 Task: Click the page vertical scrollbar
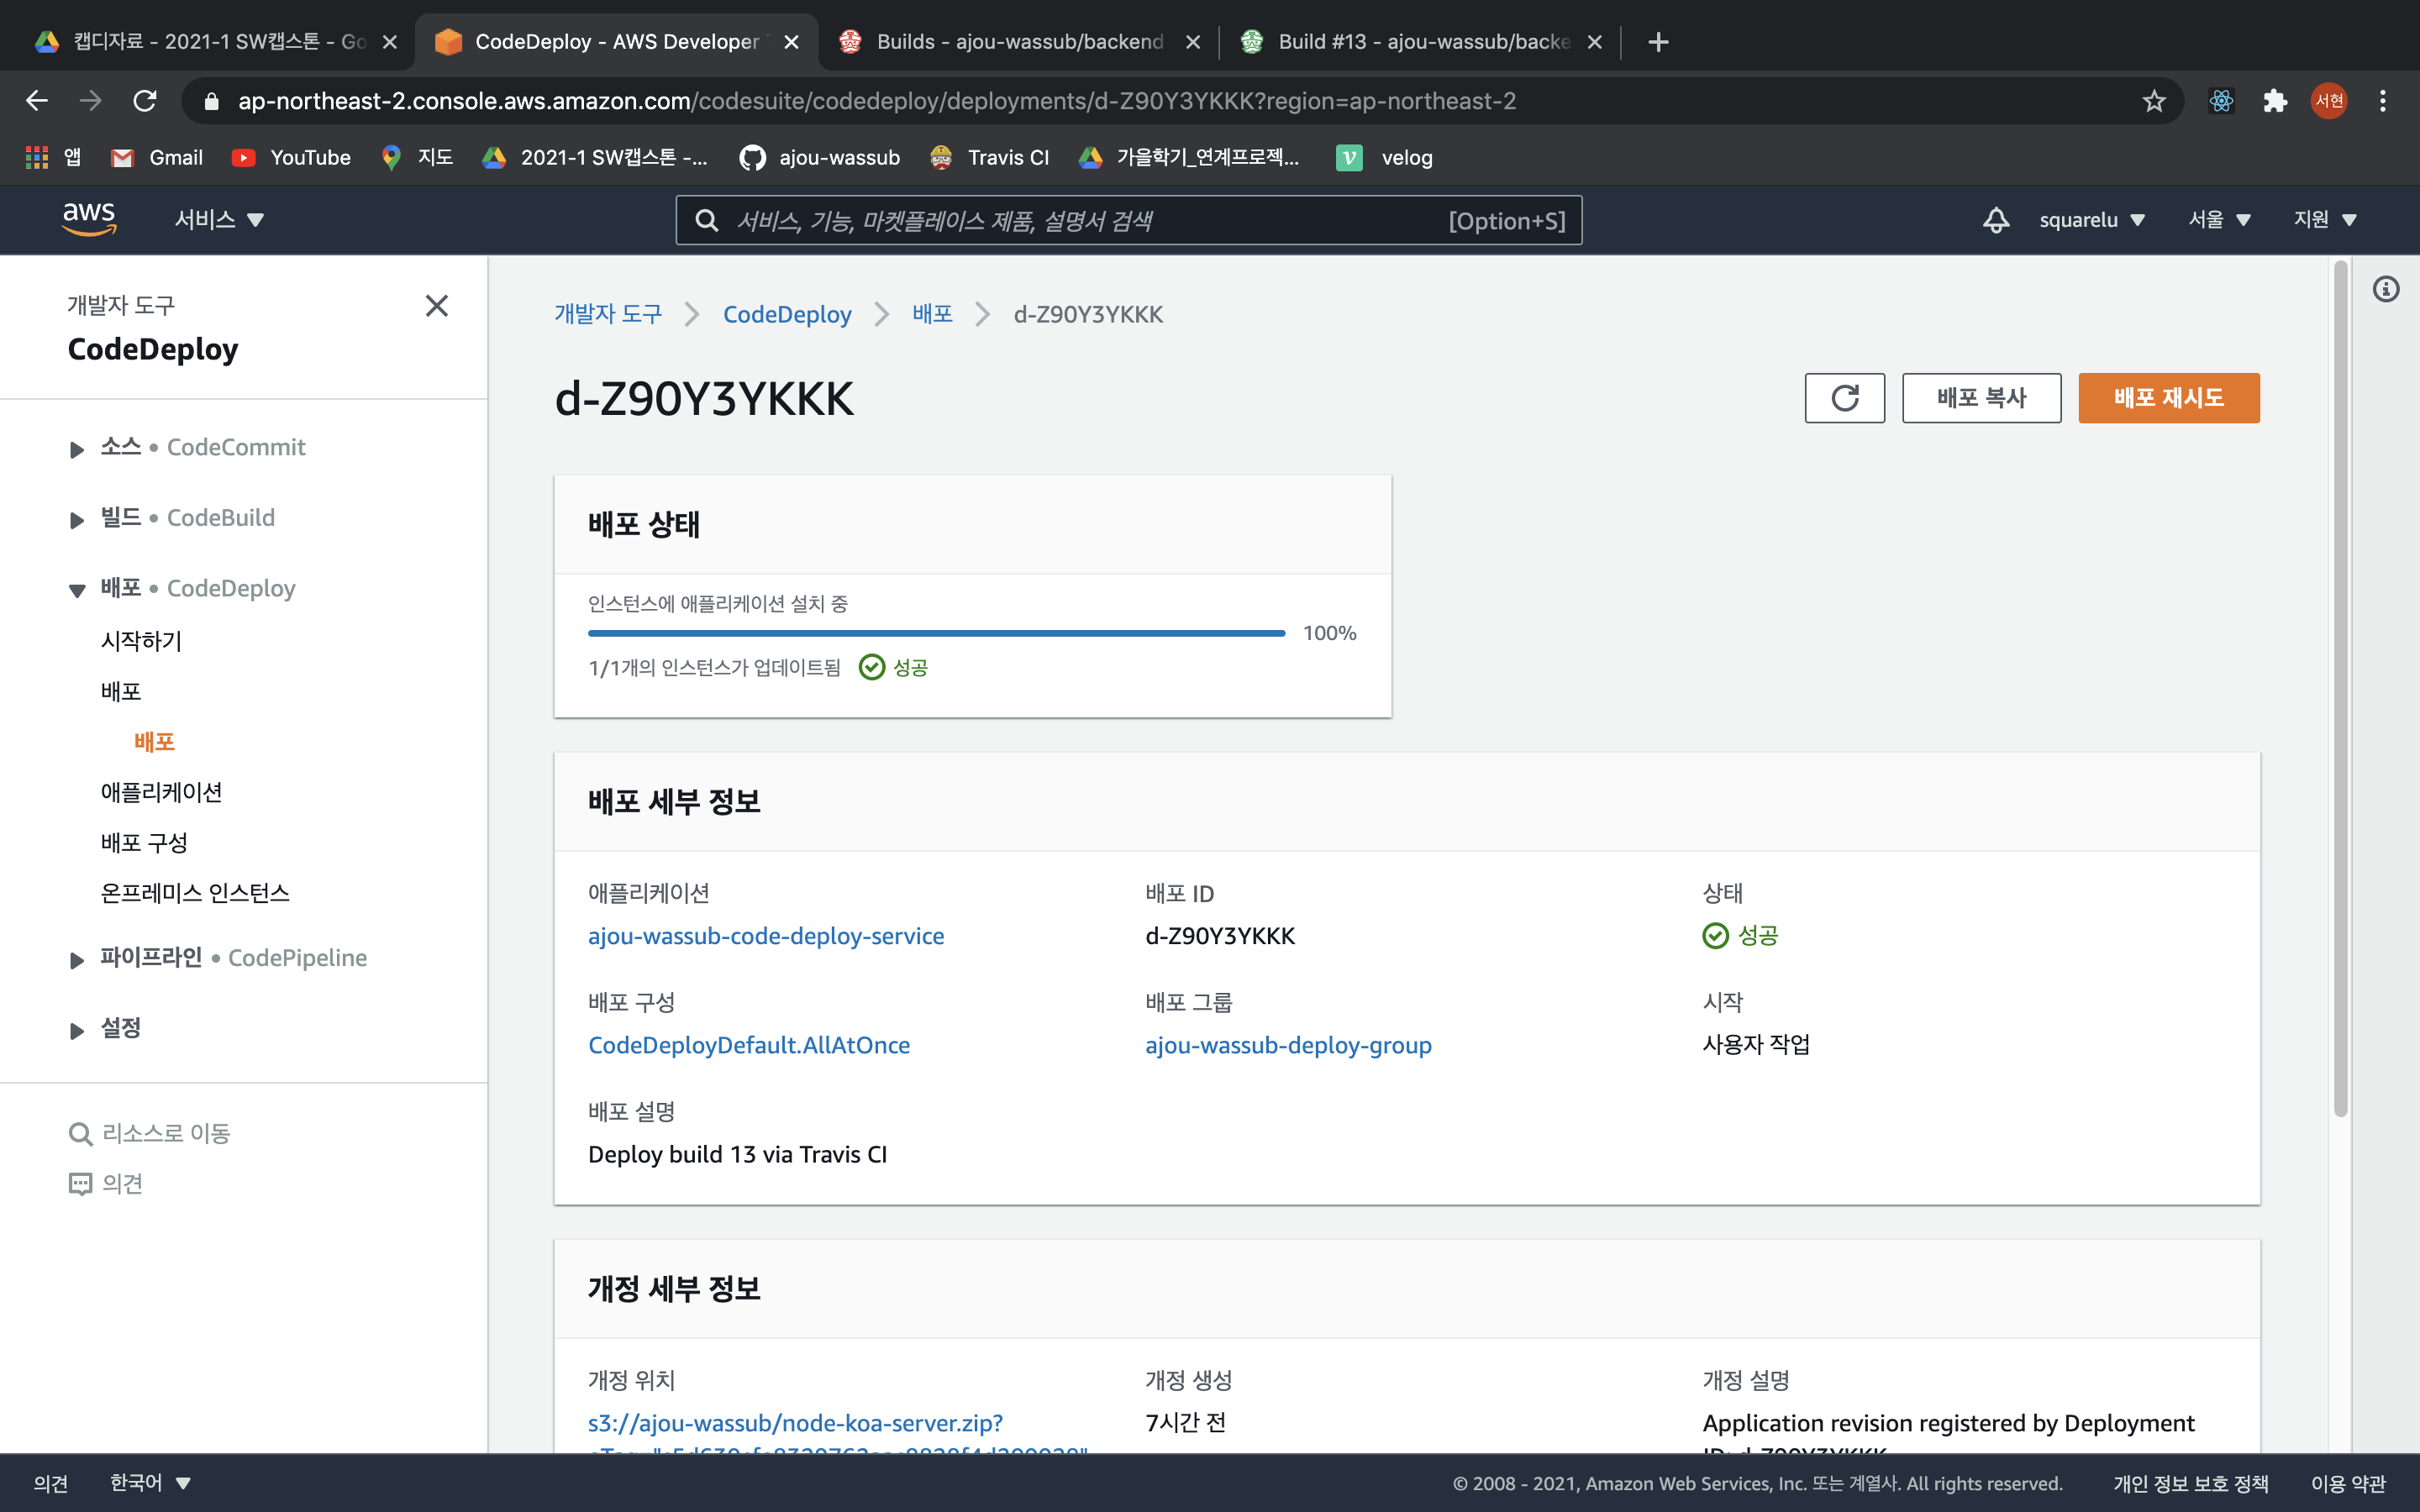(x=2340, y=690)
